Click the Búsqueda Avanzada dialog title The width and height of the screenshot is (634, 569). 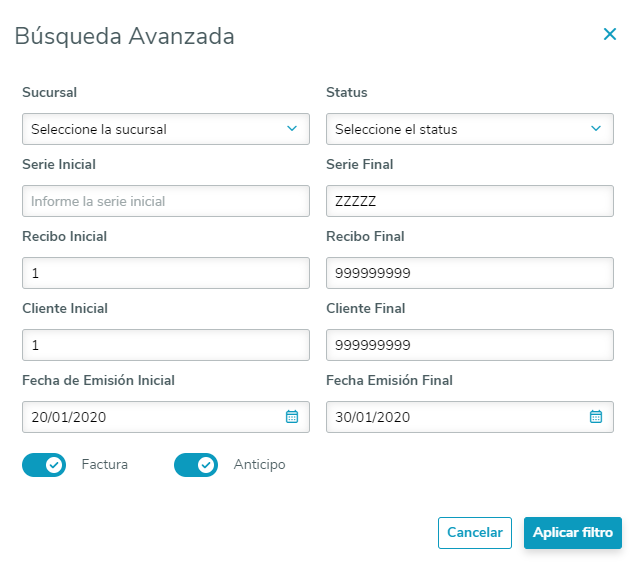click(x=125, y=37)
